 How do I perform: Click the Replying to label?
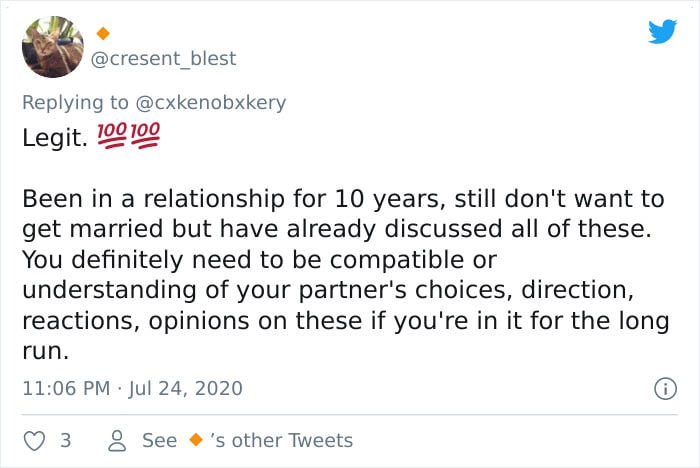click(x=75, y=103)
